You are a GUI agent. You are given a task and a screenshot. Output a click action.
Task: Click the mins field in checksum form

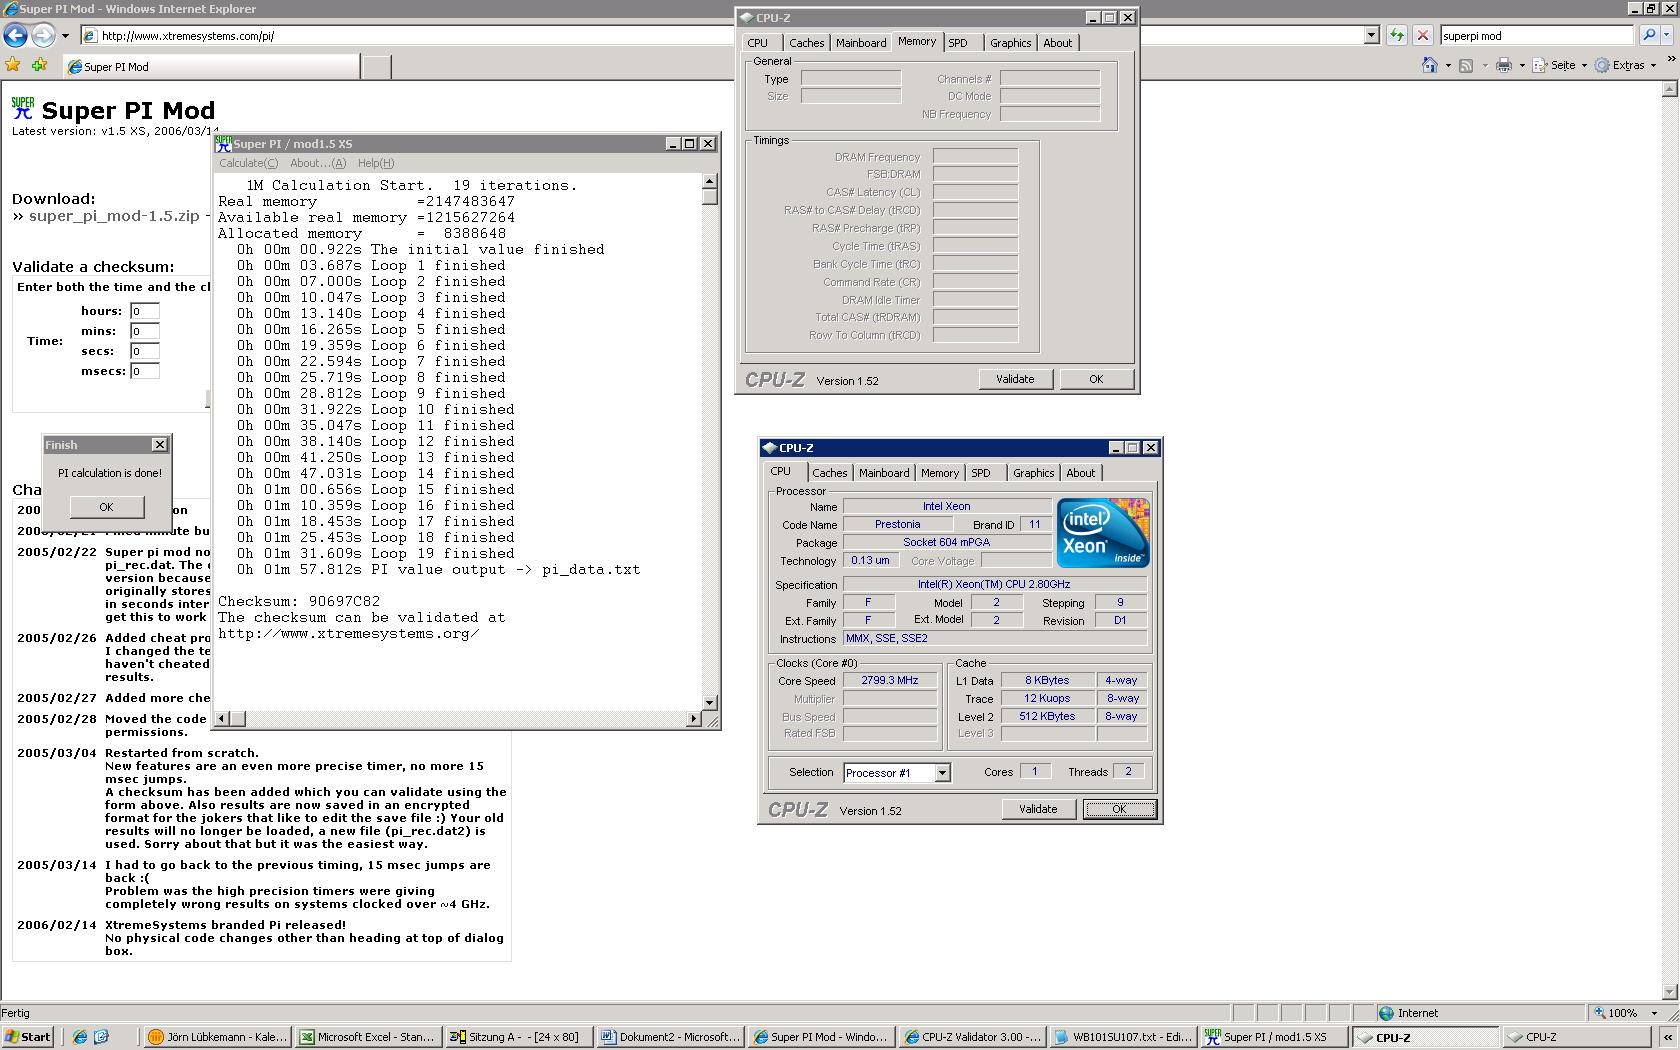[x=145, y=331]
